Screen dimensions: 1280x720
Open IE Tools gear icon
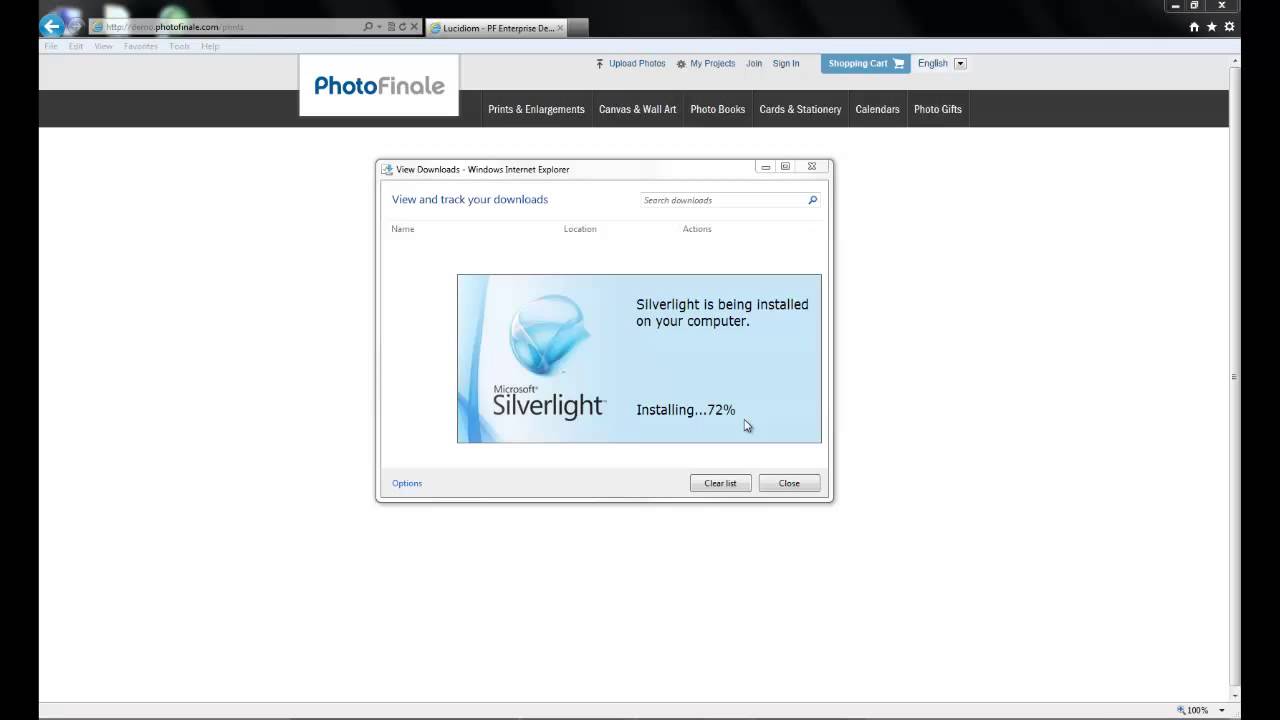pyautogui.click(x=1229, y=27)
